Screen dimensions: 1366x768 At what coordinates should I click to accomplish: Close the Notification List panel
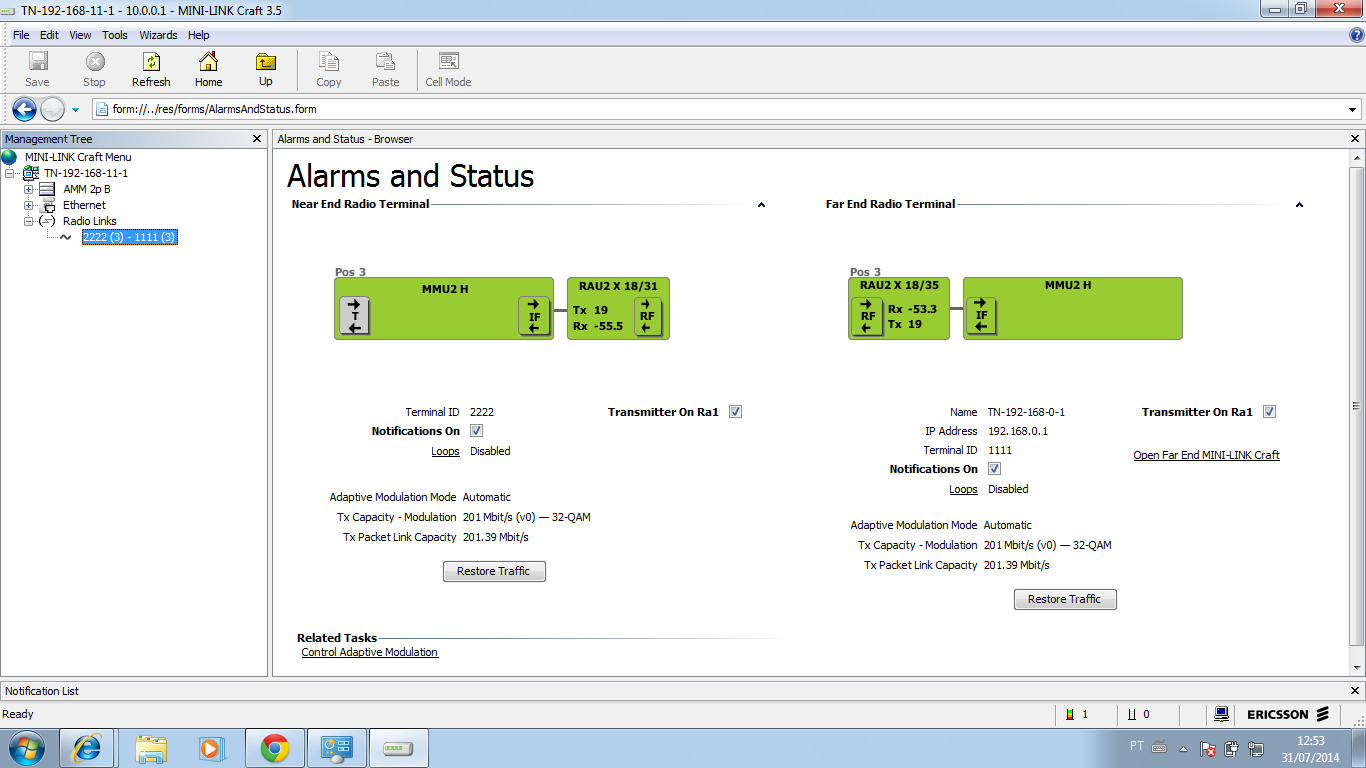pos(1355,691)
